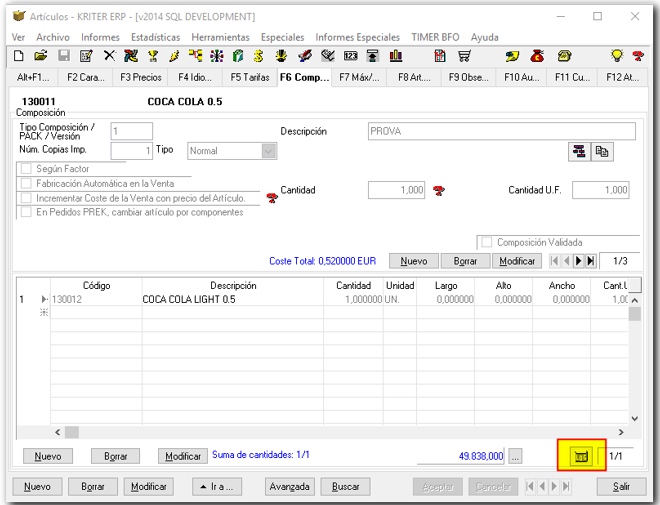Open the Estadísticas menu
Image resolution: width=660 pixels, height=505 pixels.
pos(155,37)
